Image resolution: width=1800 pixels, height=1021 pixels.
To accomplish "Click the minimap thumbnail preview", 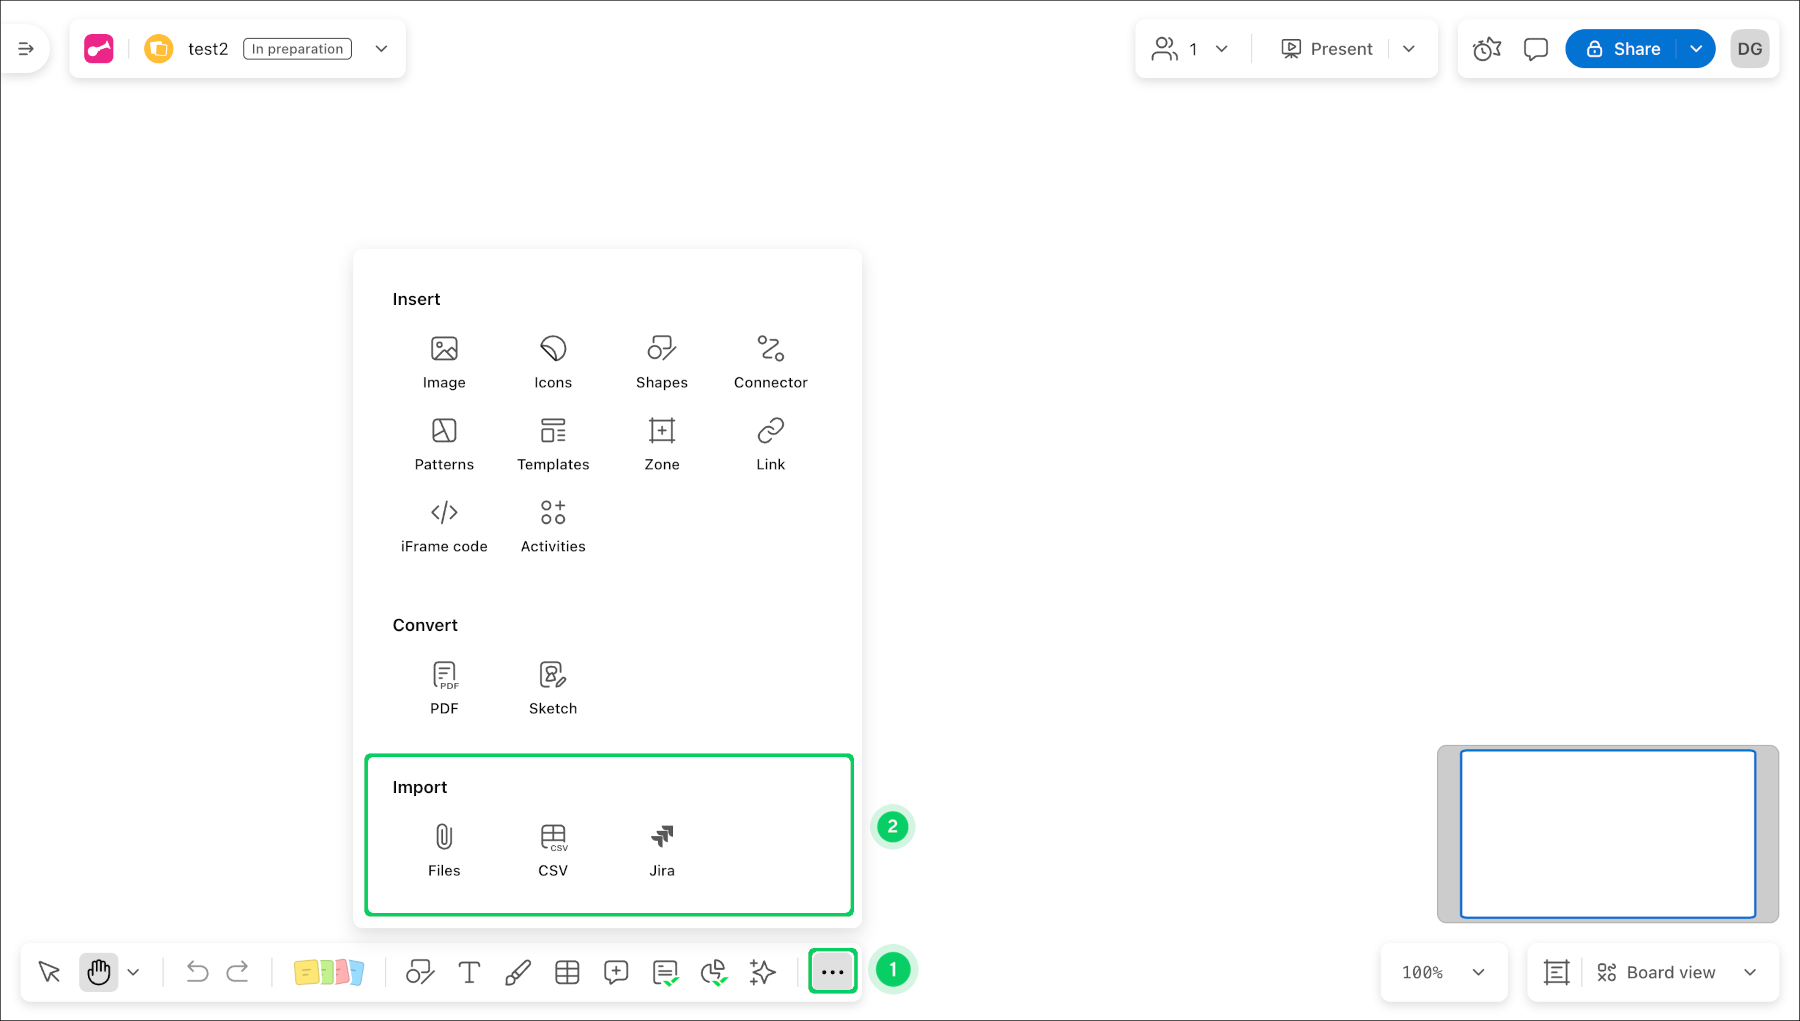I will [x=1607, y=833].
